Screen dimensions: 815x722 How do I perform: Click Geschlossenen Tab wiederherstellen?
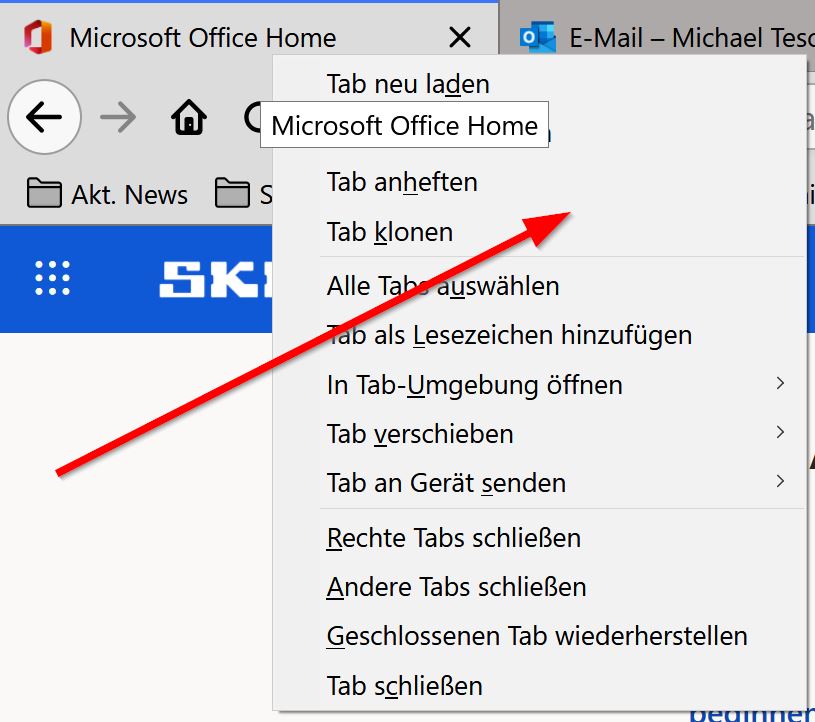point(537,636)
